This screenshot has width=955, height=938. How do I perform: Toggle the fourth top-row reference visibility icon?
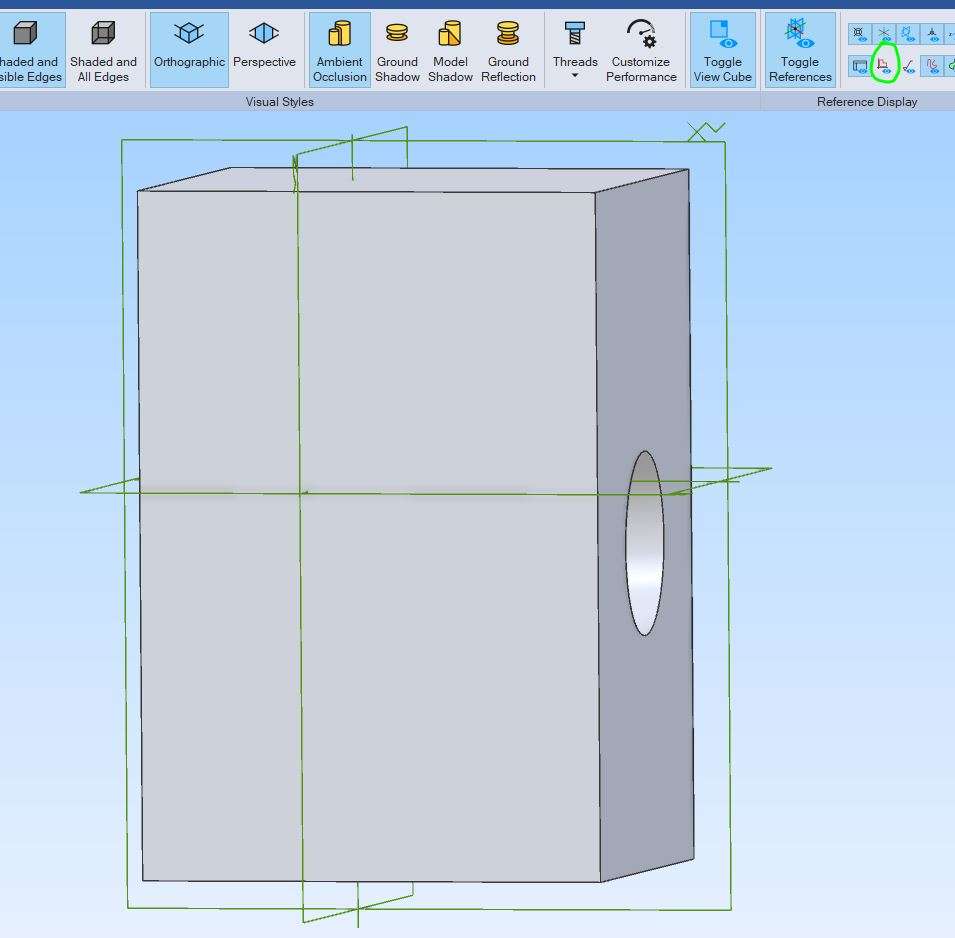[x=932, y=34]
